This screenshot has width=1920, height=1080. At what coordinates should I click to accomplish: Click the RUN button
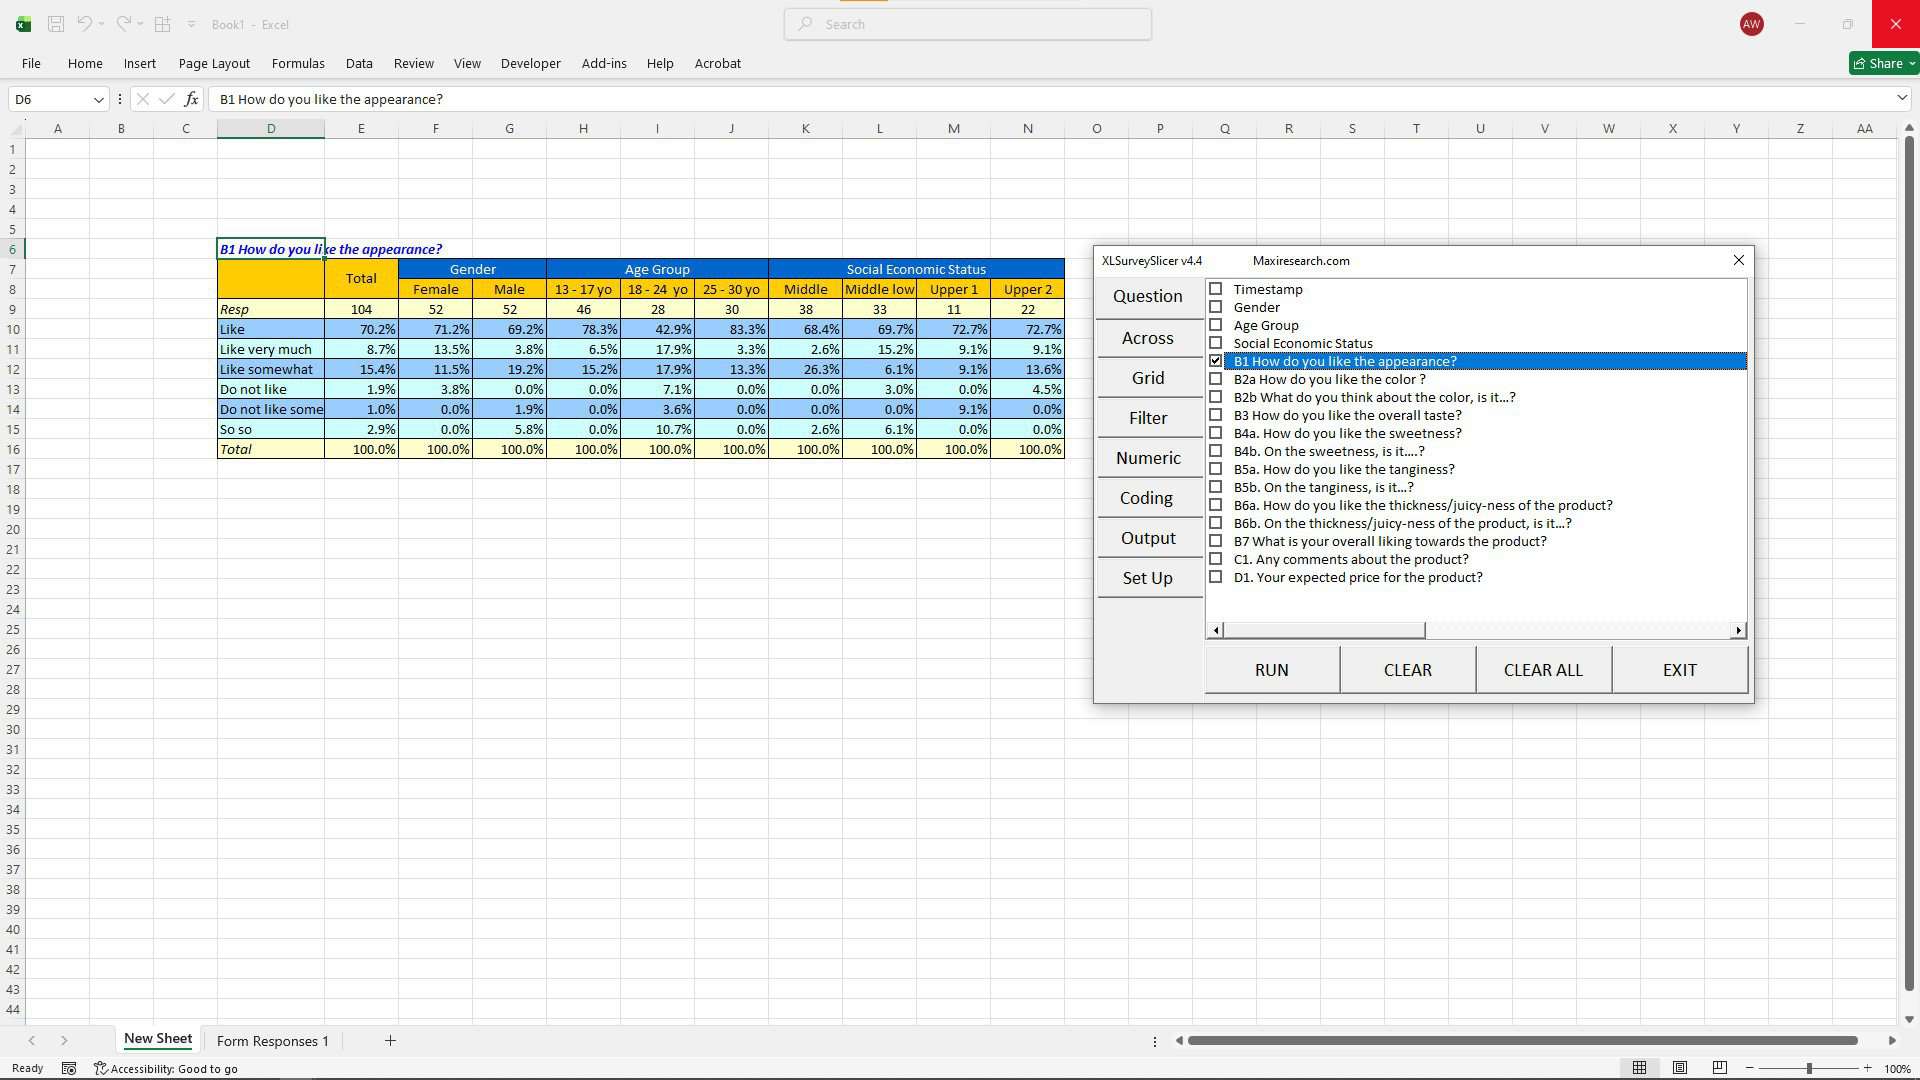coord(1272,670)
